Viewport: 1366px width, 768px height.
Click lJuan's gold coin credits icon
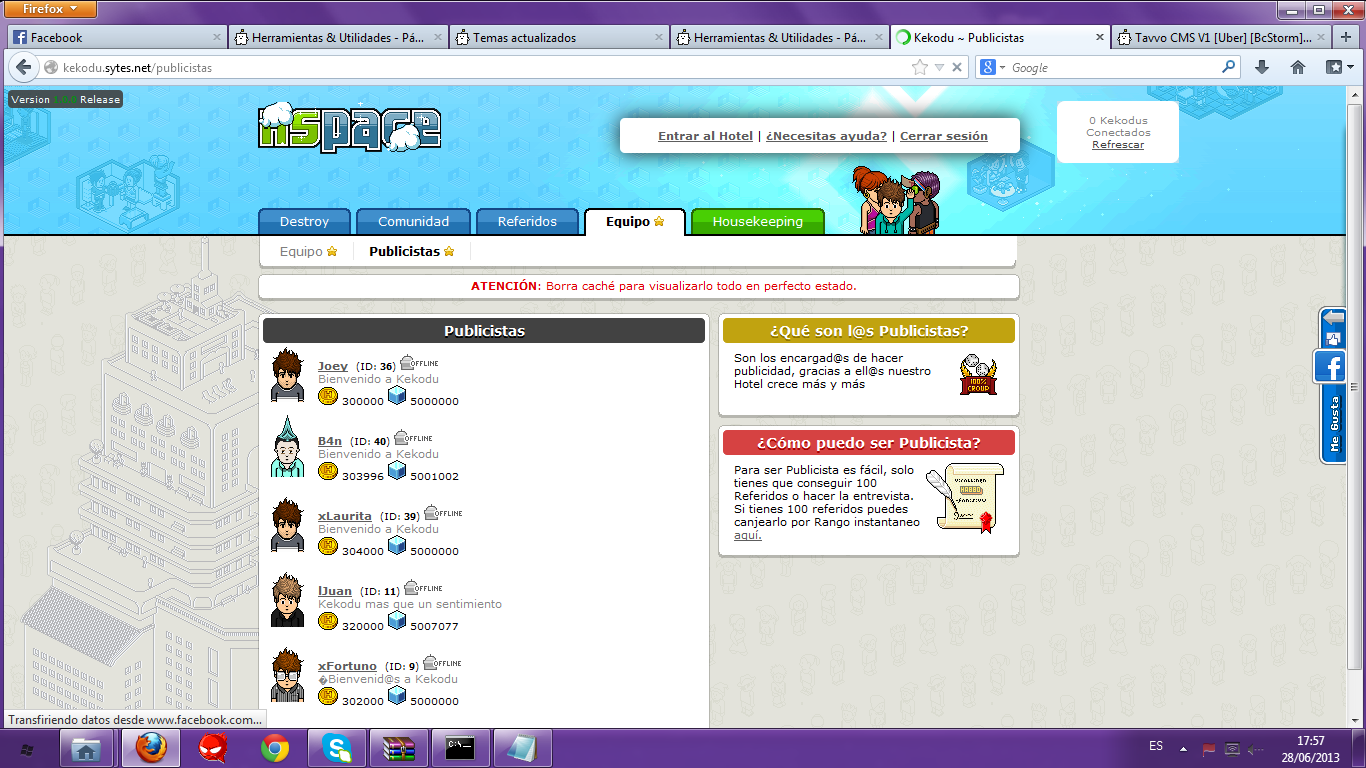[x=328, y=621]
